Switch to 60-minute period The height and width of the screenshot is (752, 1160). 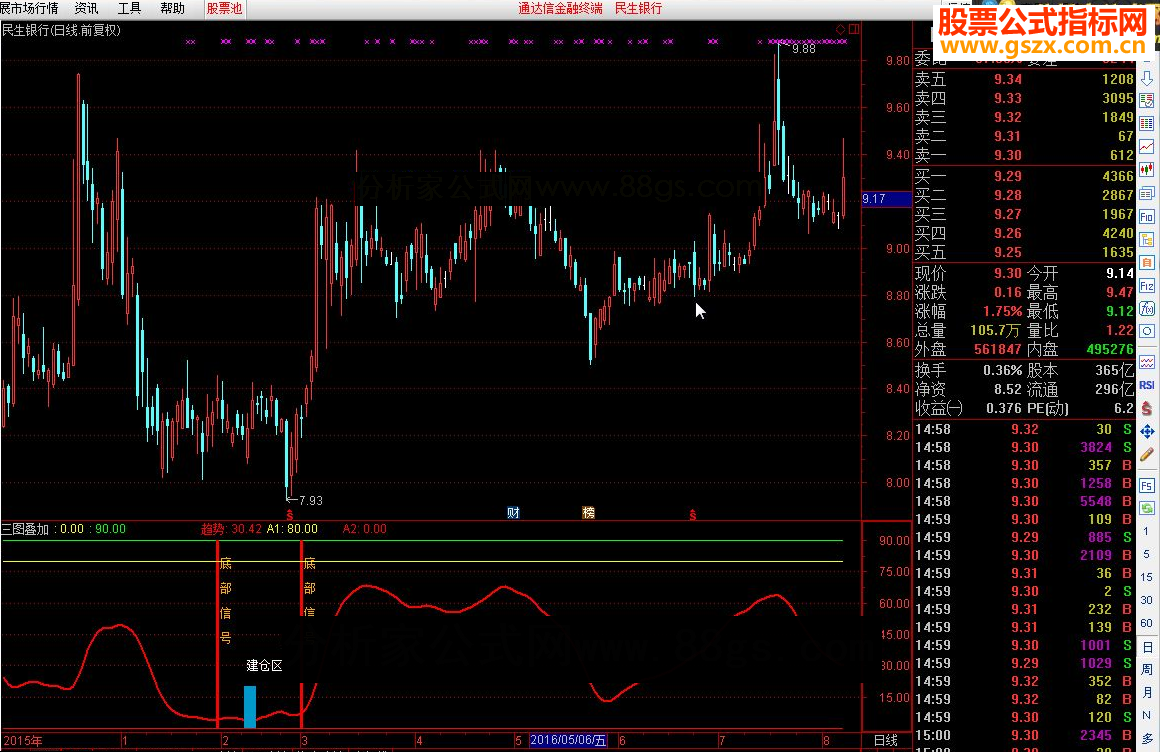(x=1146, y=623)
